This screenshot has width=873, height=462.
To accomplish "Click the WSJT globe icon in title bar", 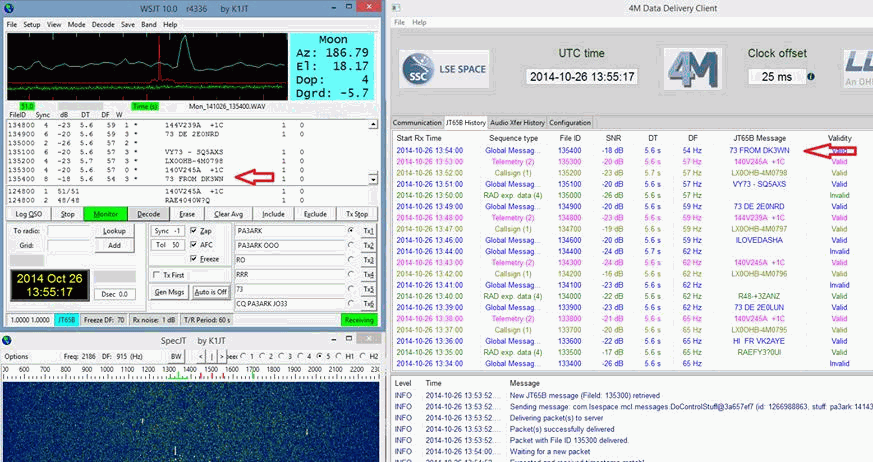I will click(8, 8).
